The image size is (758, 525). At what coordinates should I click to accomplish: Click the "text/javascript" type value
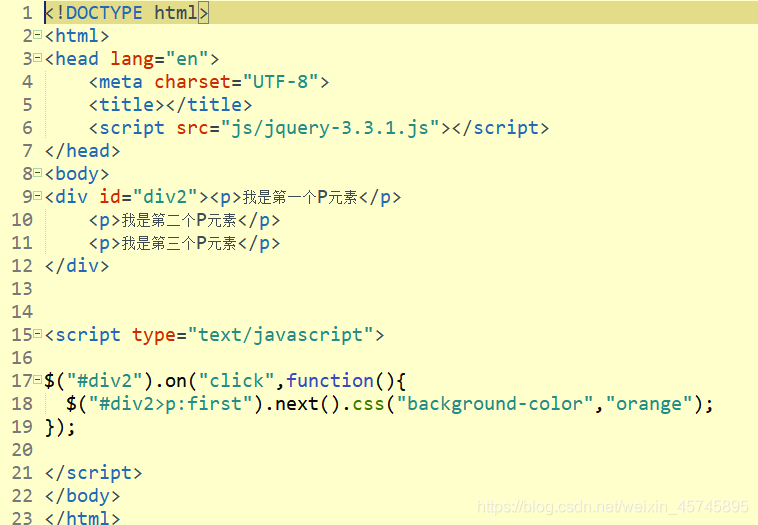280,335
